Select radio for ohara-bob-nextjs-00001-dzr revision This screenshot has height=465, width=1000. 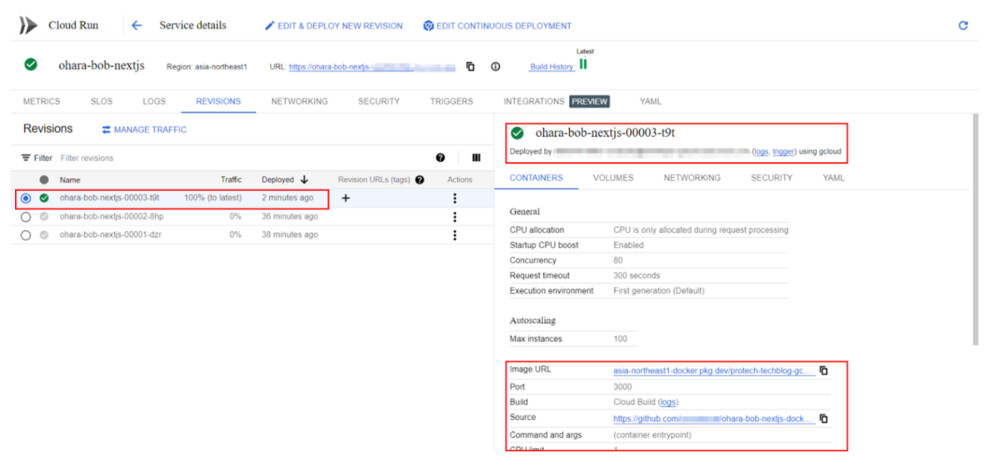click(x=26, y=235)
